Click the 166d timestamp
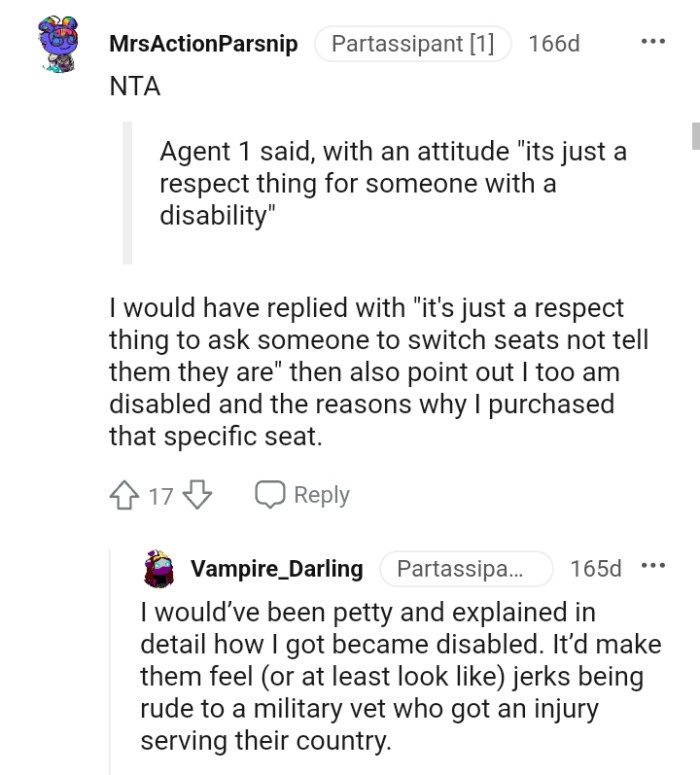The image size is (700, 775). point(554,45)
